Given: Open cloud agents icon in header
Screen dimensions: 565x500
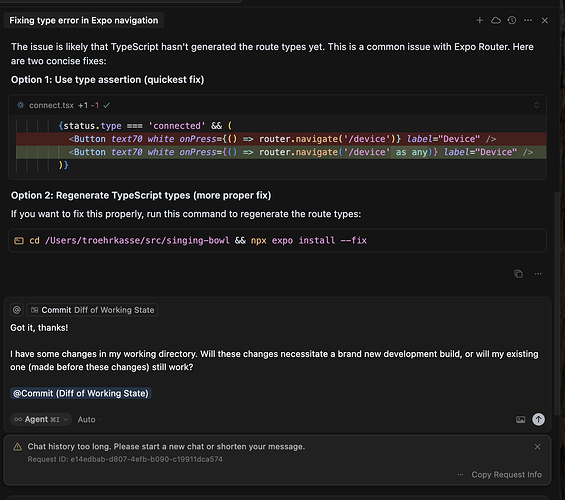Looking at the screenshot, I should click(496, 21).
